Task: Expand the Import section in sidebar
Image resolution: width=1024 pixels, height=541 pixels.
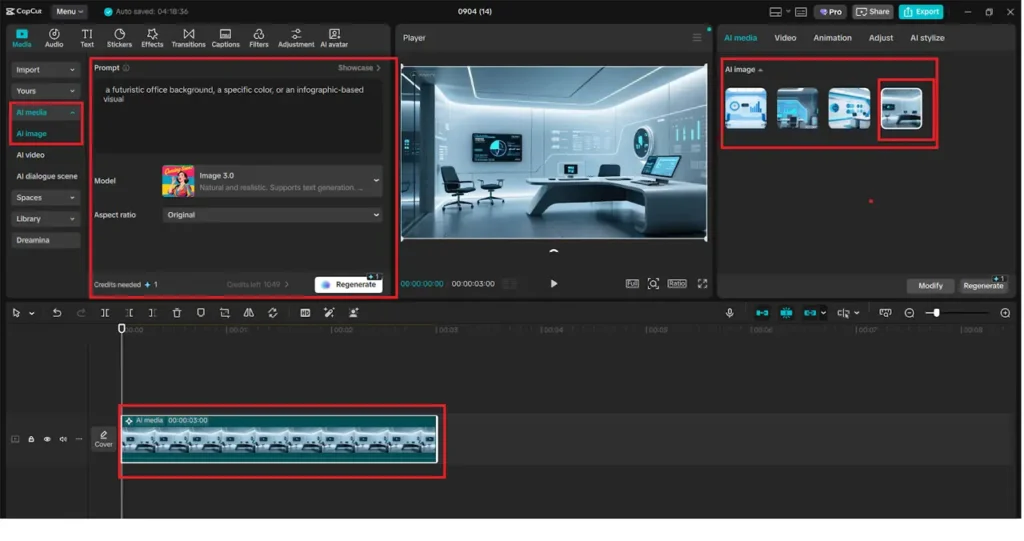Action: (x=45, y=70)
